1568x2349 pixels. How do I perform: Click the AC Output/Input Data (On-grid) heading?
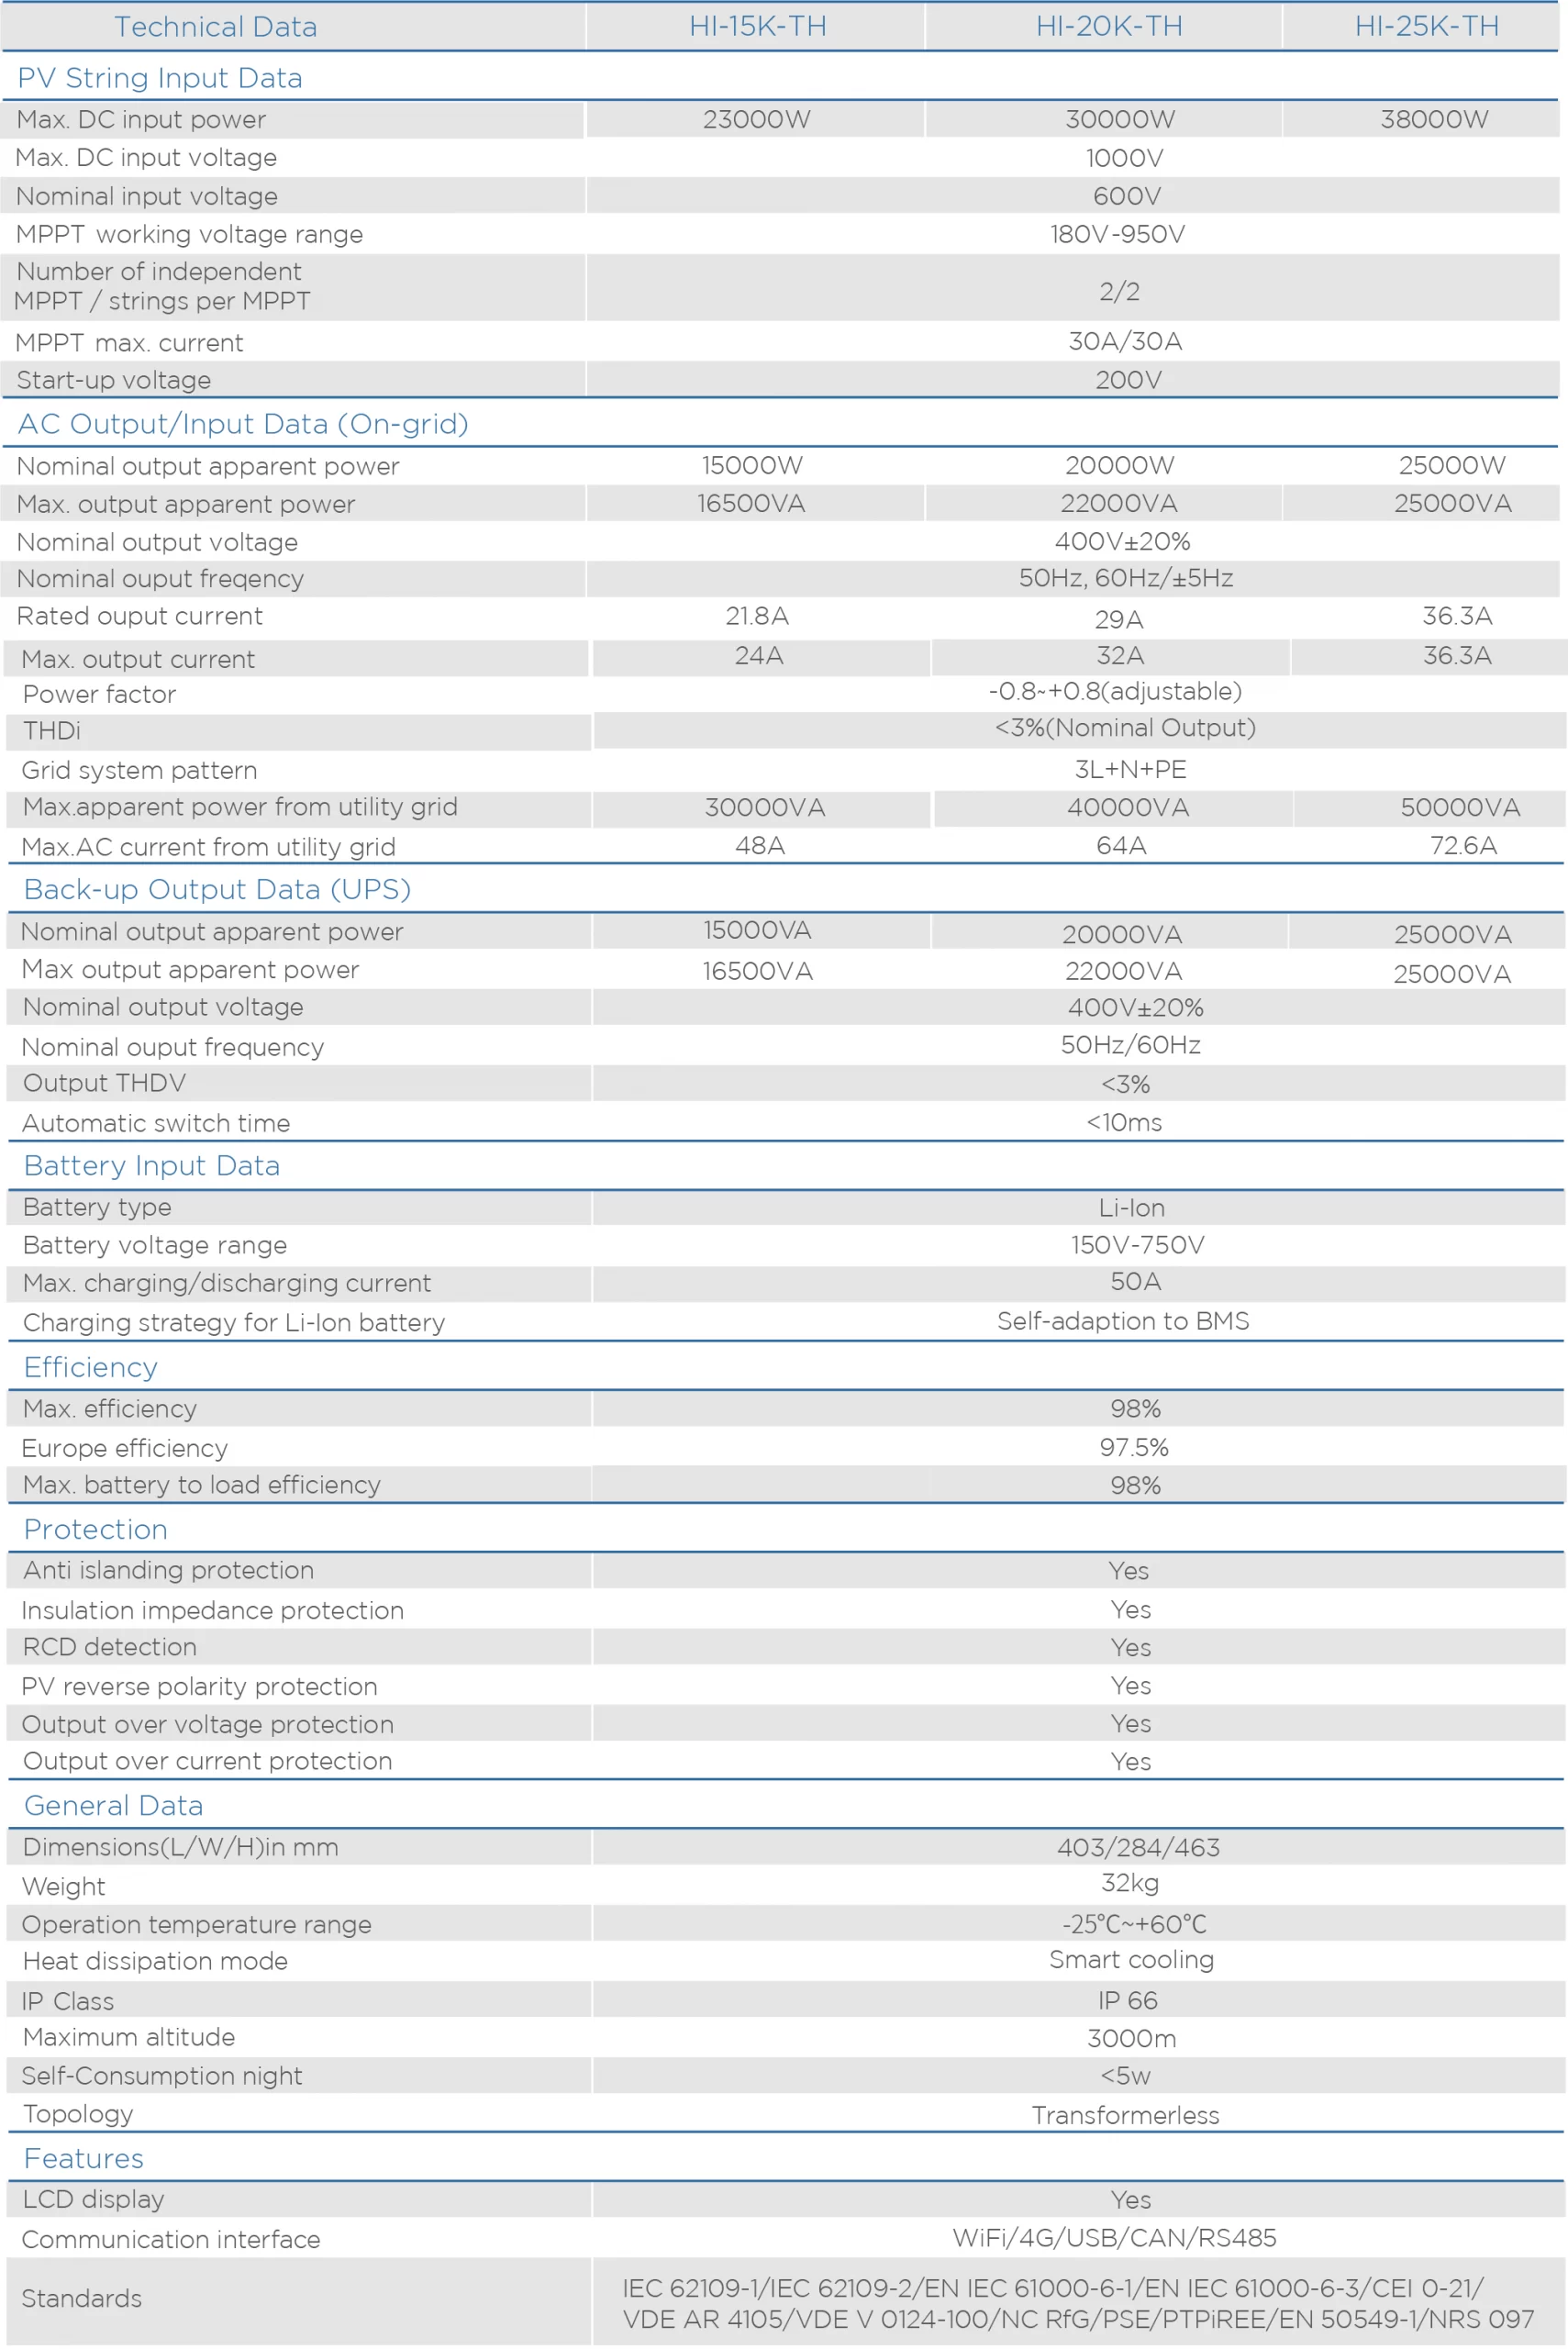pyautogui.click(x=243, y=424)
